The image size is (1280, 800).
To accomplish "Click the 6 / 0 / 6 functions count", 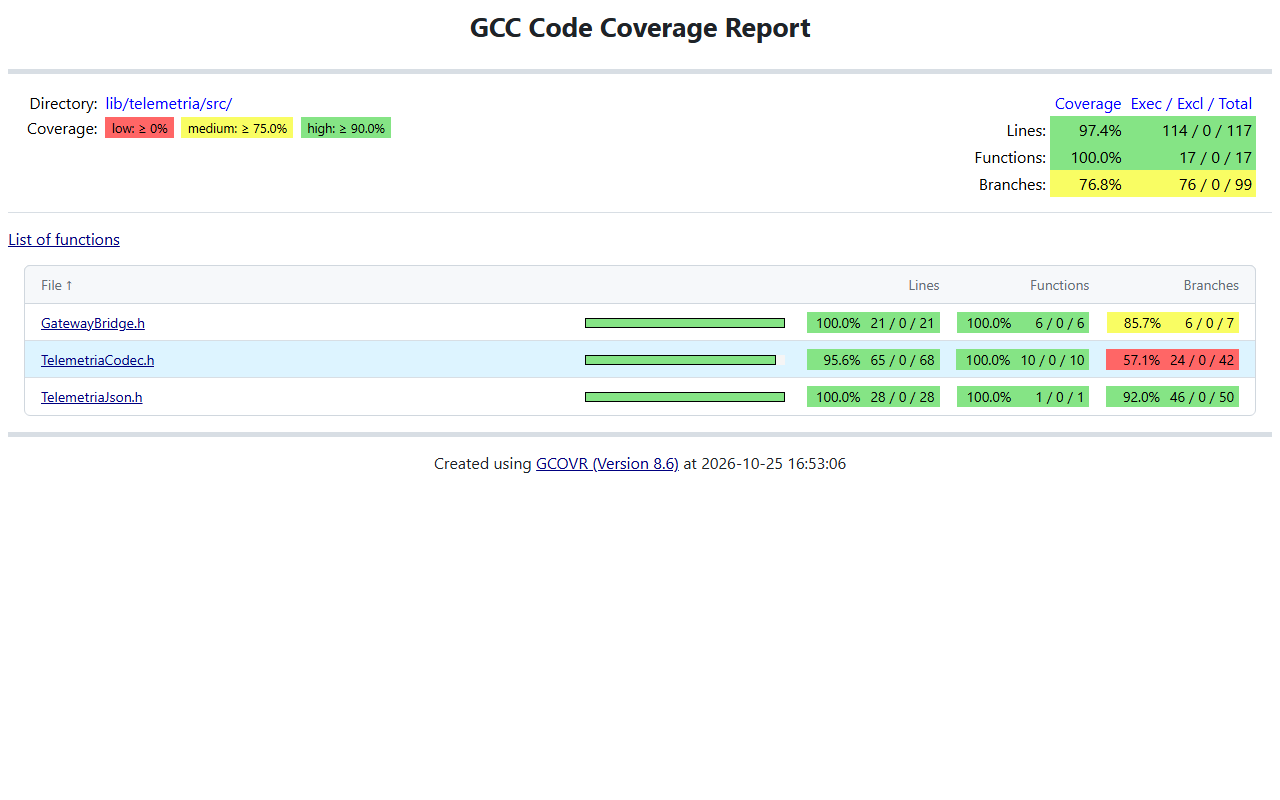I will 1060,323.
